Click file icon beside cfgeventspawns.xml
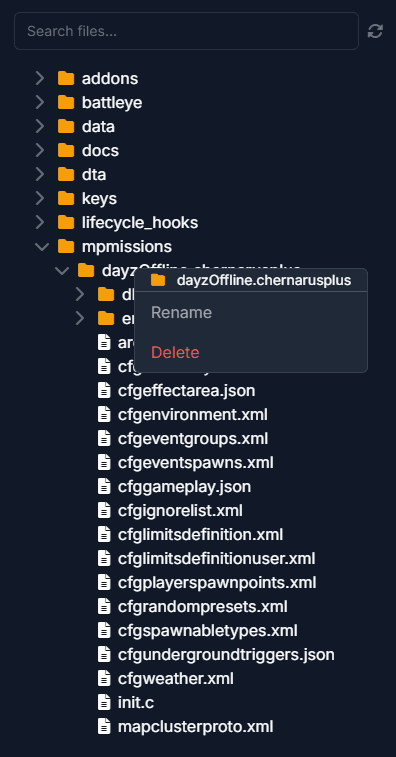 coord(104,463)
